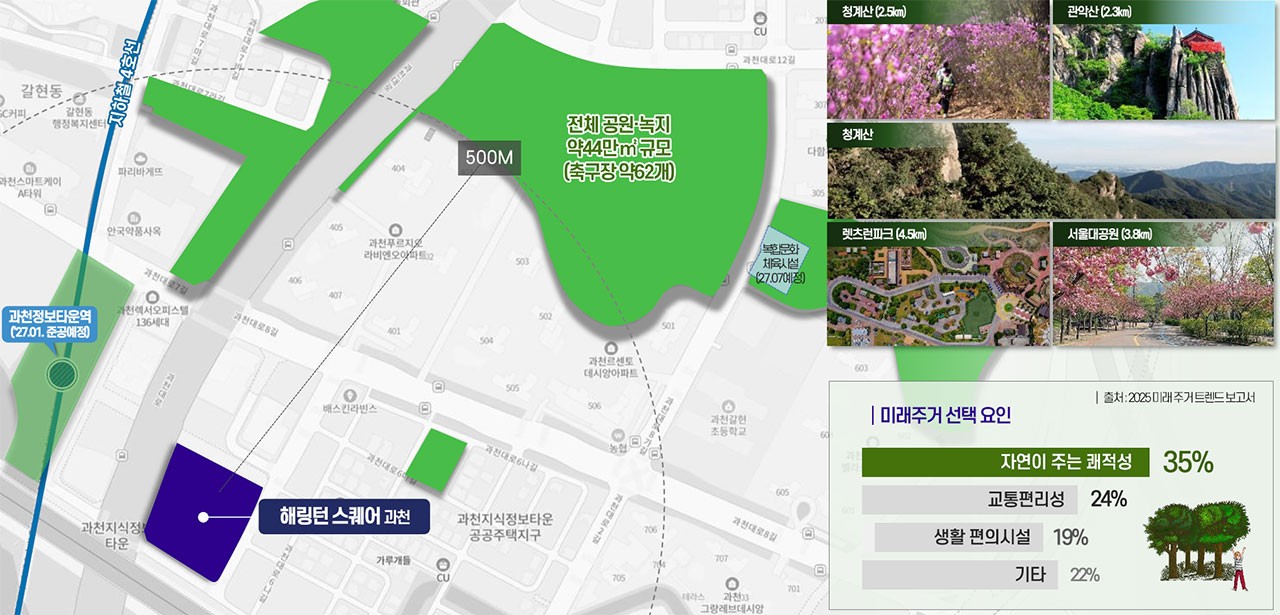The height and width of the screenshot is (615, 1280).
Task: Open the 렛츠런파크 (4.5km) aerial photo
Action: point(938,284)
